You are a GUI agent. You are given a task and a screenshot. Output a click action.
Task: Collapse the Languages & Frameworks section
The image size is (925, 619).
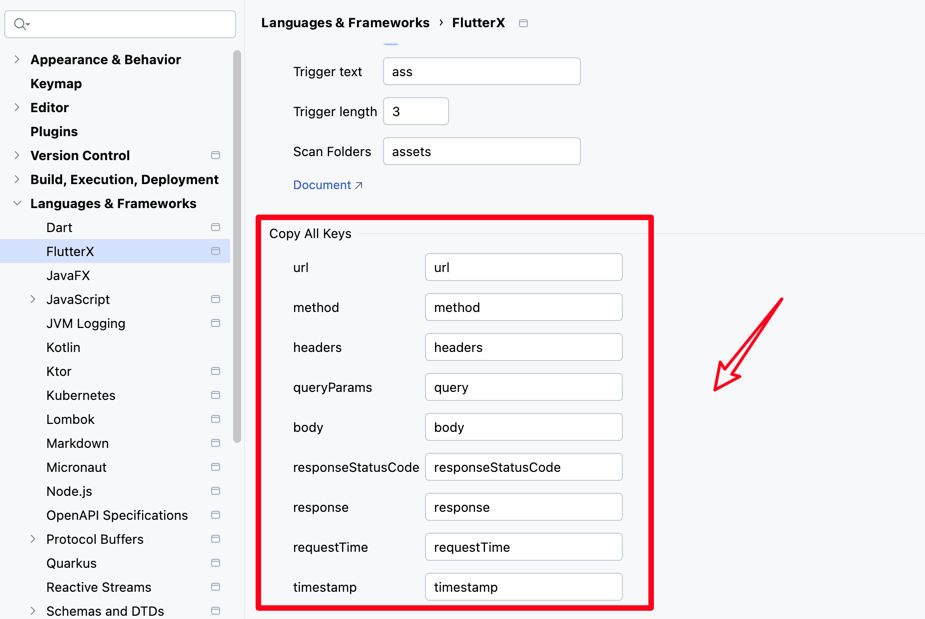tap(17, 204)
